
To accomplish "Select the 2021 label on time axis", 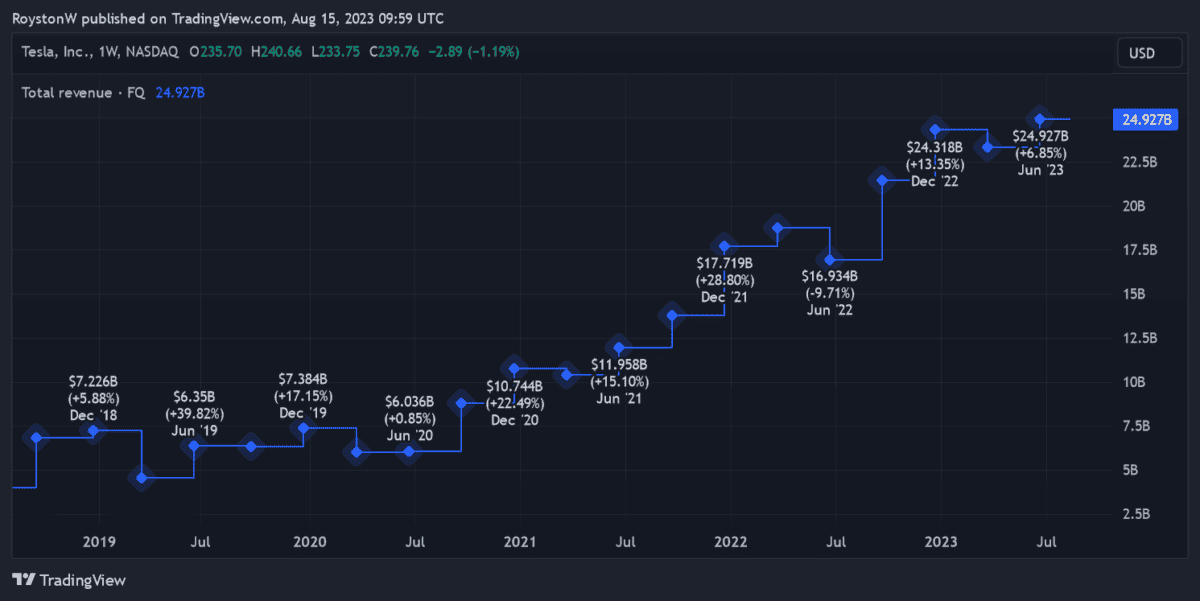I will 520,542.
